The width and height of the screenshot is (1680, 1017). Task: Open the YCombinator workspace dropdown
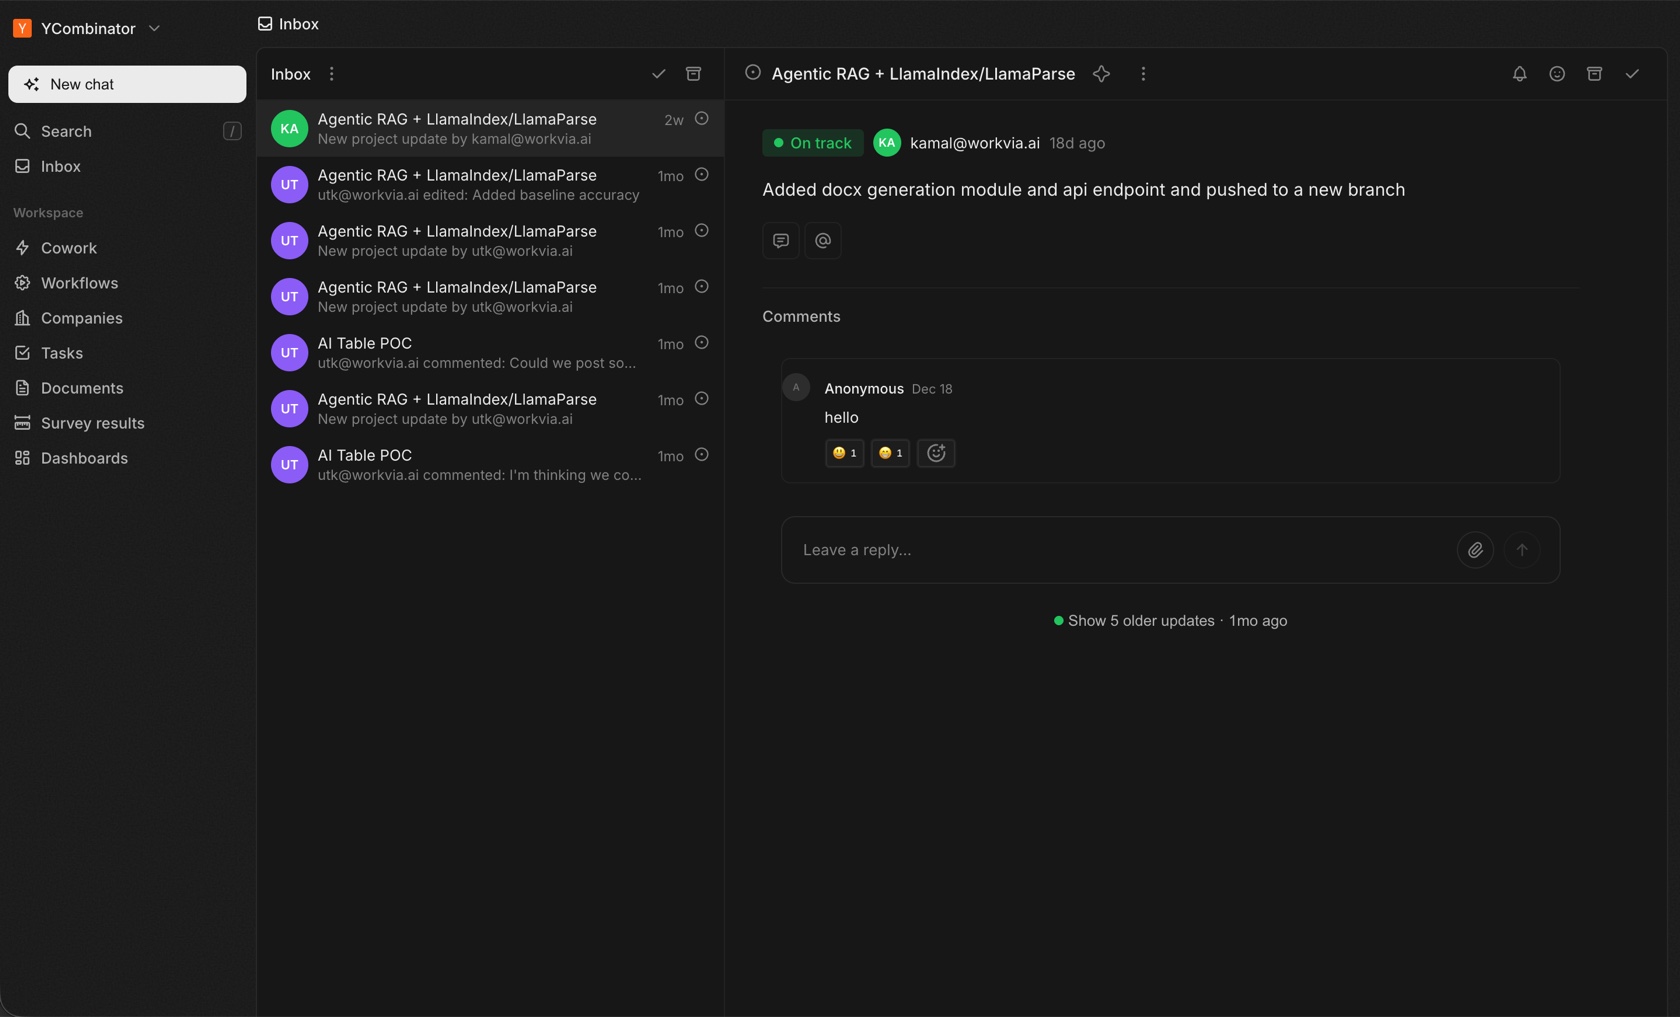click(87, 28)
